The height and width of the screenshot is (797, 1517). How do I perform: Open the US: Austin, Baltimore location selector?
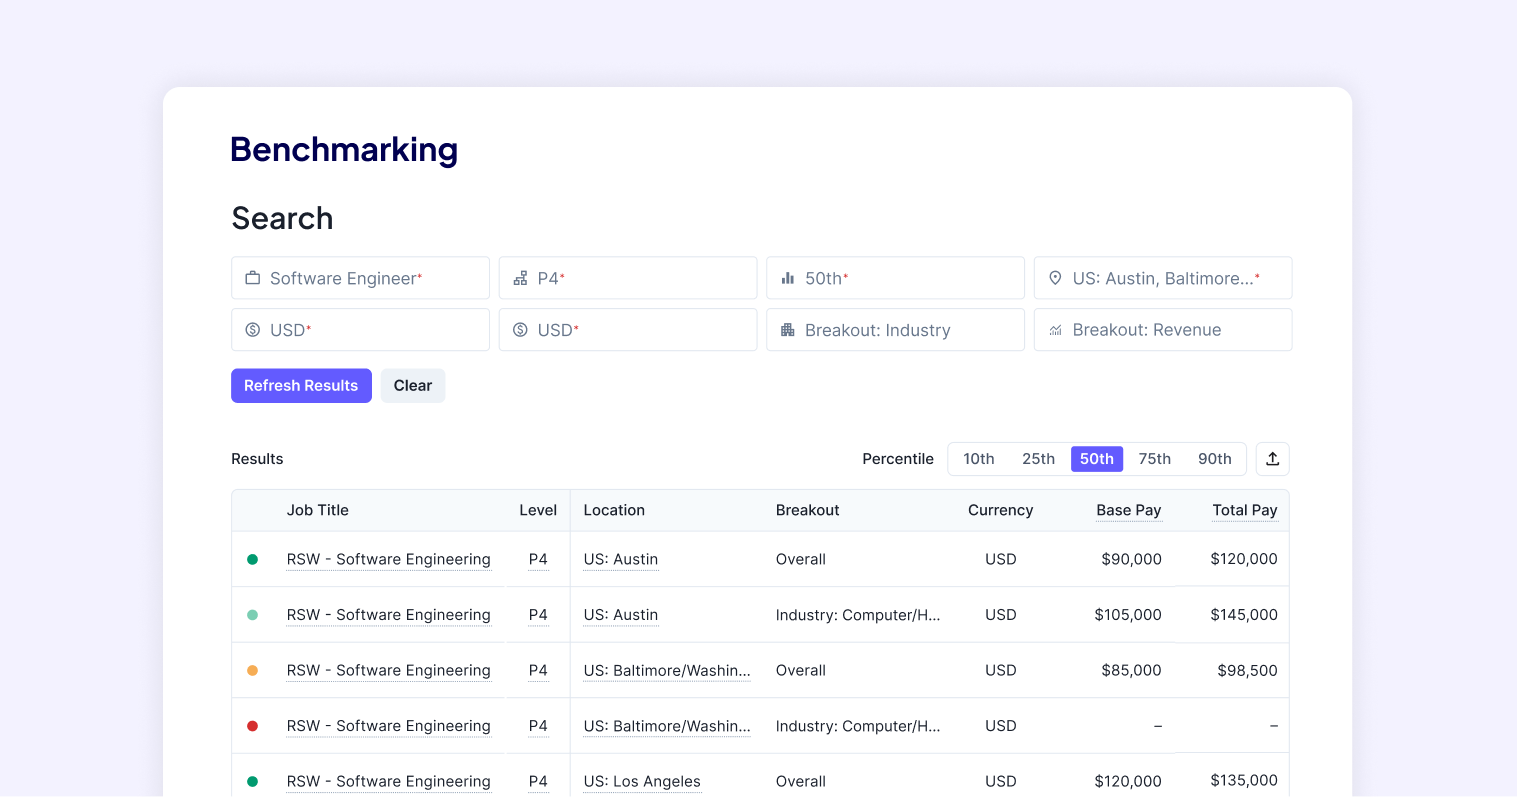click(x=1163, y=278)
